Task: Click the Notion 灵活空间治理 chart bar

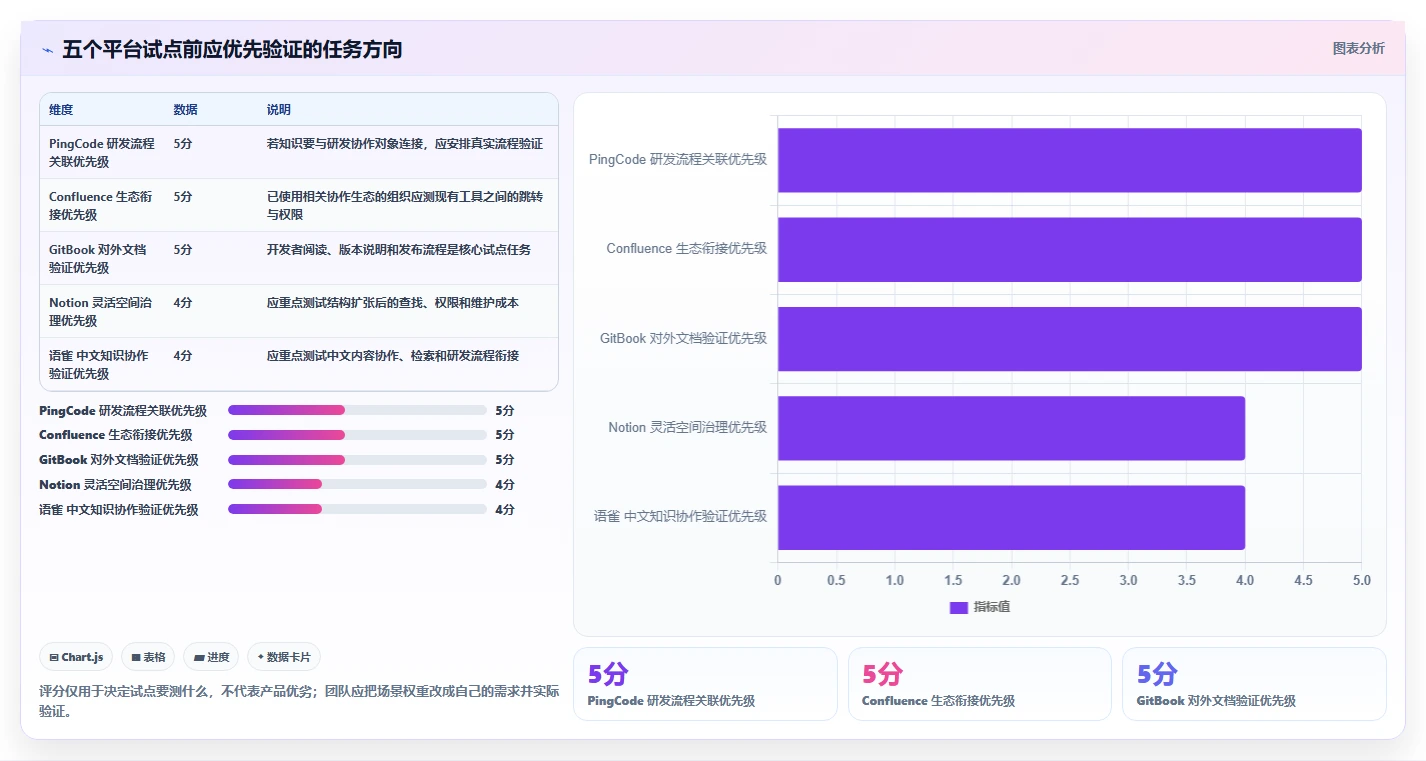Action: pyautogui.click(x=1011, y=428)
